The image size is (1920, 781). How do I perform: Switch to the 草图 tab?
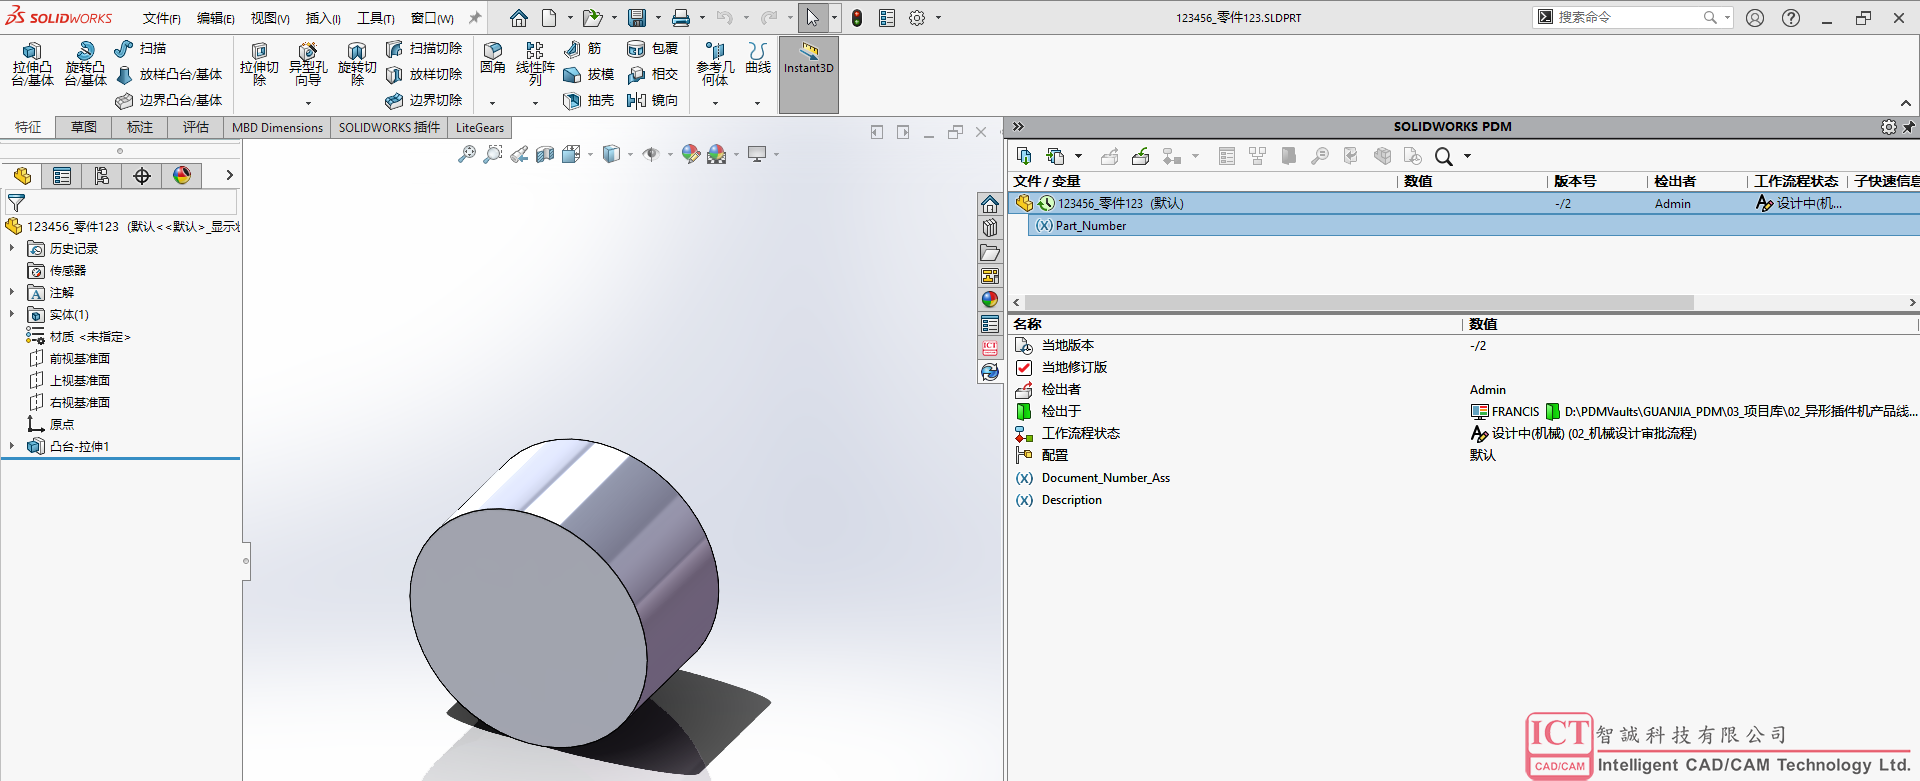[84, 127]
